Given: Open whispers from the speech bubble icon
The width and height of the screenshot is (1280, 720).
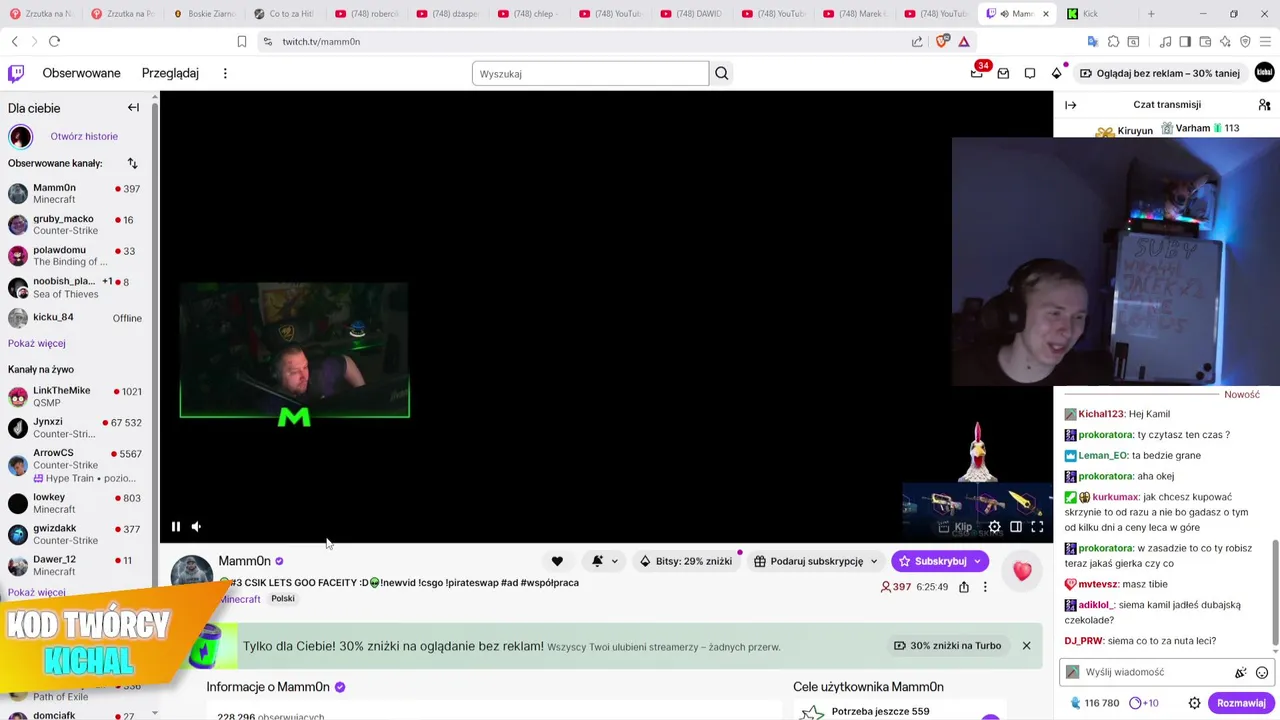Looking at the screenshot, I should click(x=1030, y=73).
